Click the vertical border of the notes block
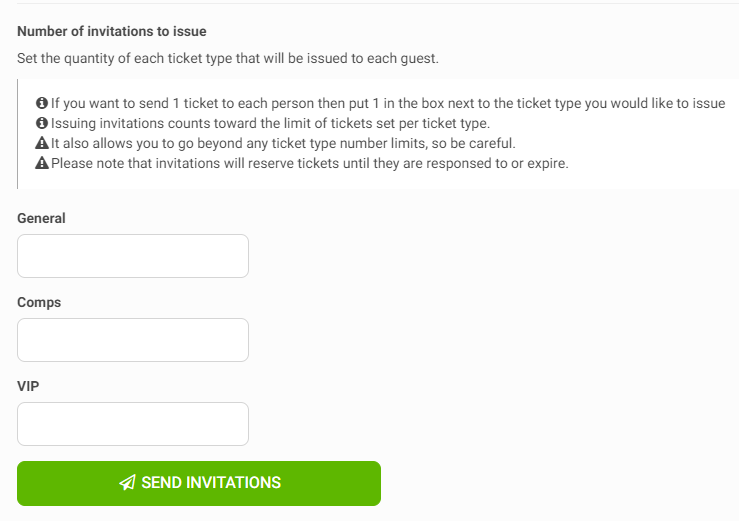The height and width of the screenshot is (521, 739). tap(17, 134)
